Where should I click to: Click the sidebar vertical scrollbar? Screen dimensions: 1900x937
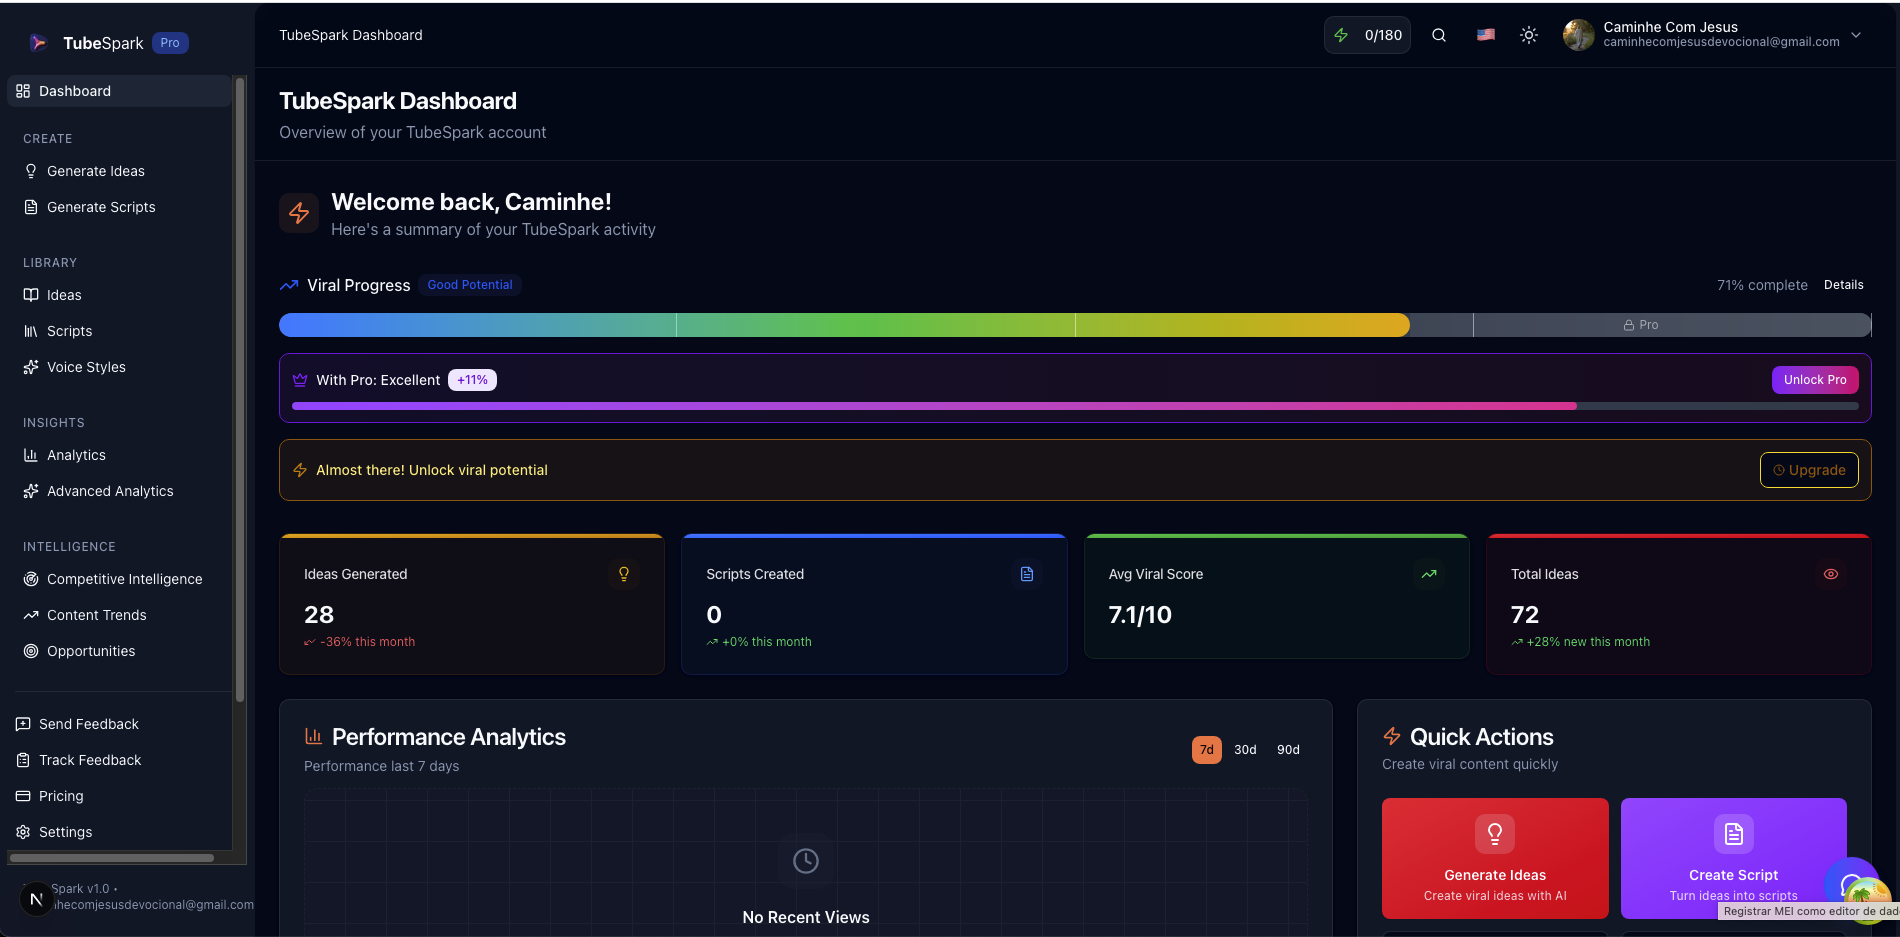(x=239, y=390)
